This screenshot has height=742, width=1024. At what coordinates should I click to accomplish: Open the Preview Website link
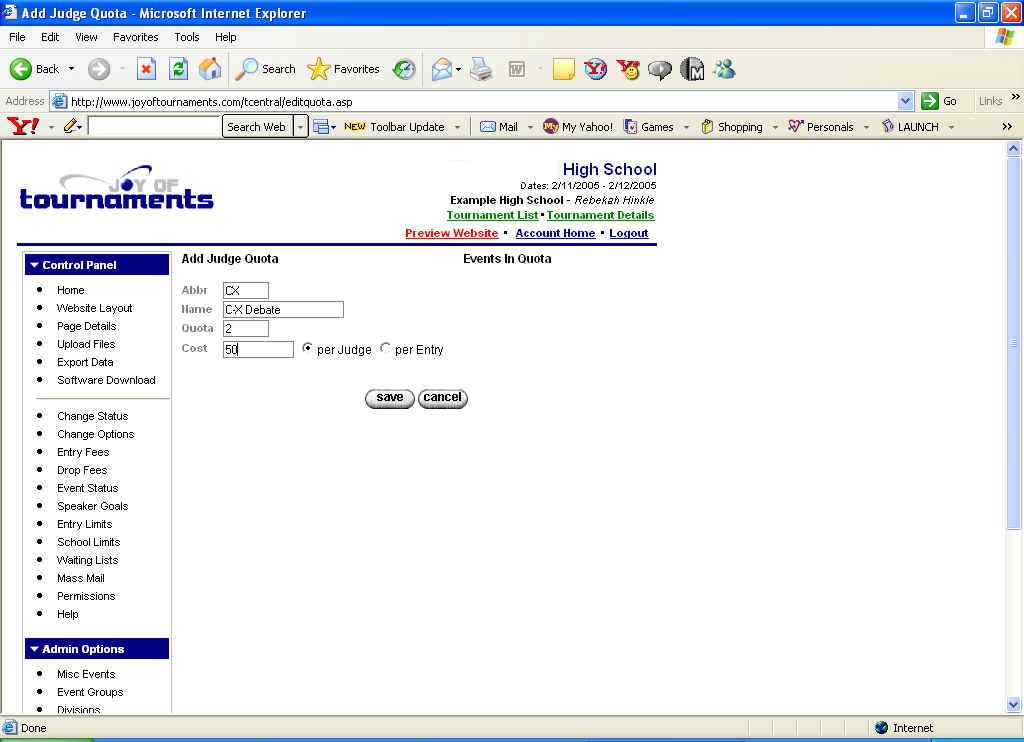coord(451,233)
